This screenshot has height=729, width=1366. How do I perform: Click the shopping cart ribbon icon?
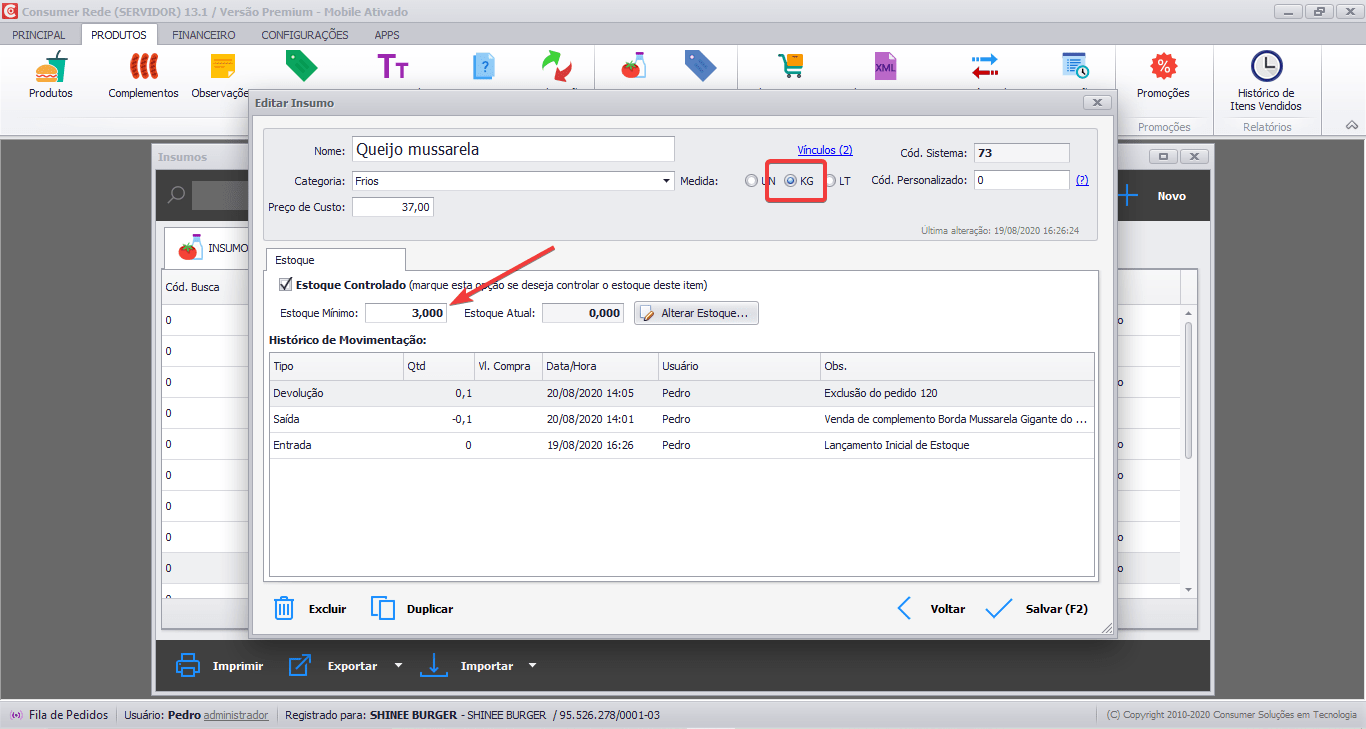point(790,66)
